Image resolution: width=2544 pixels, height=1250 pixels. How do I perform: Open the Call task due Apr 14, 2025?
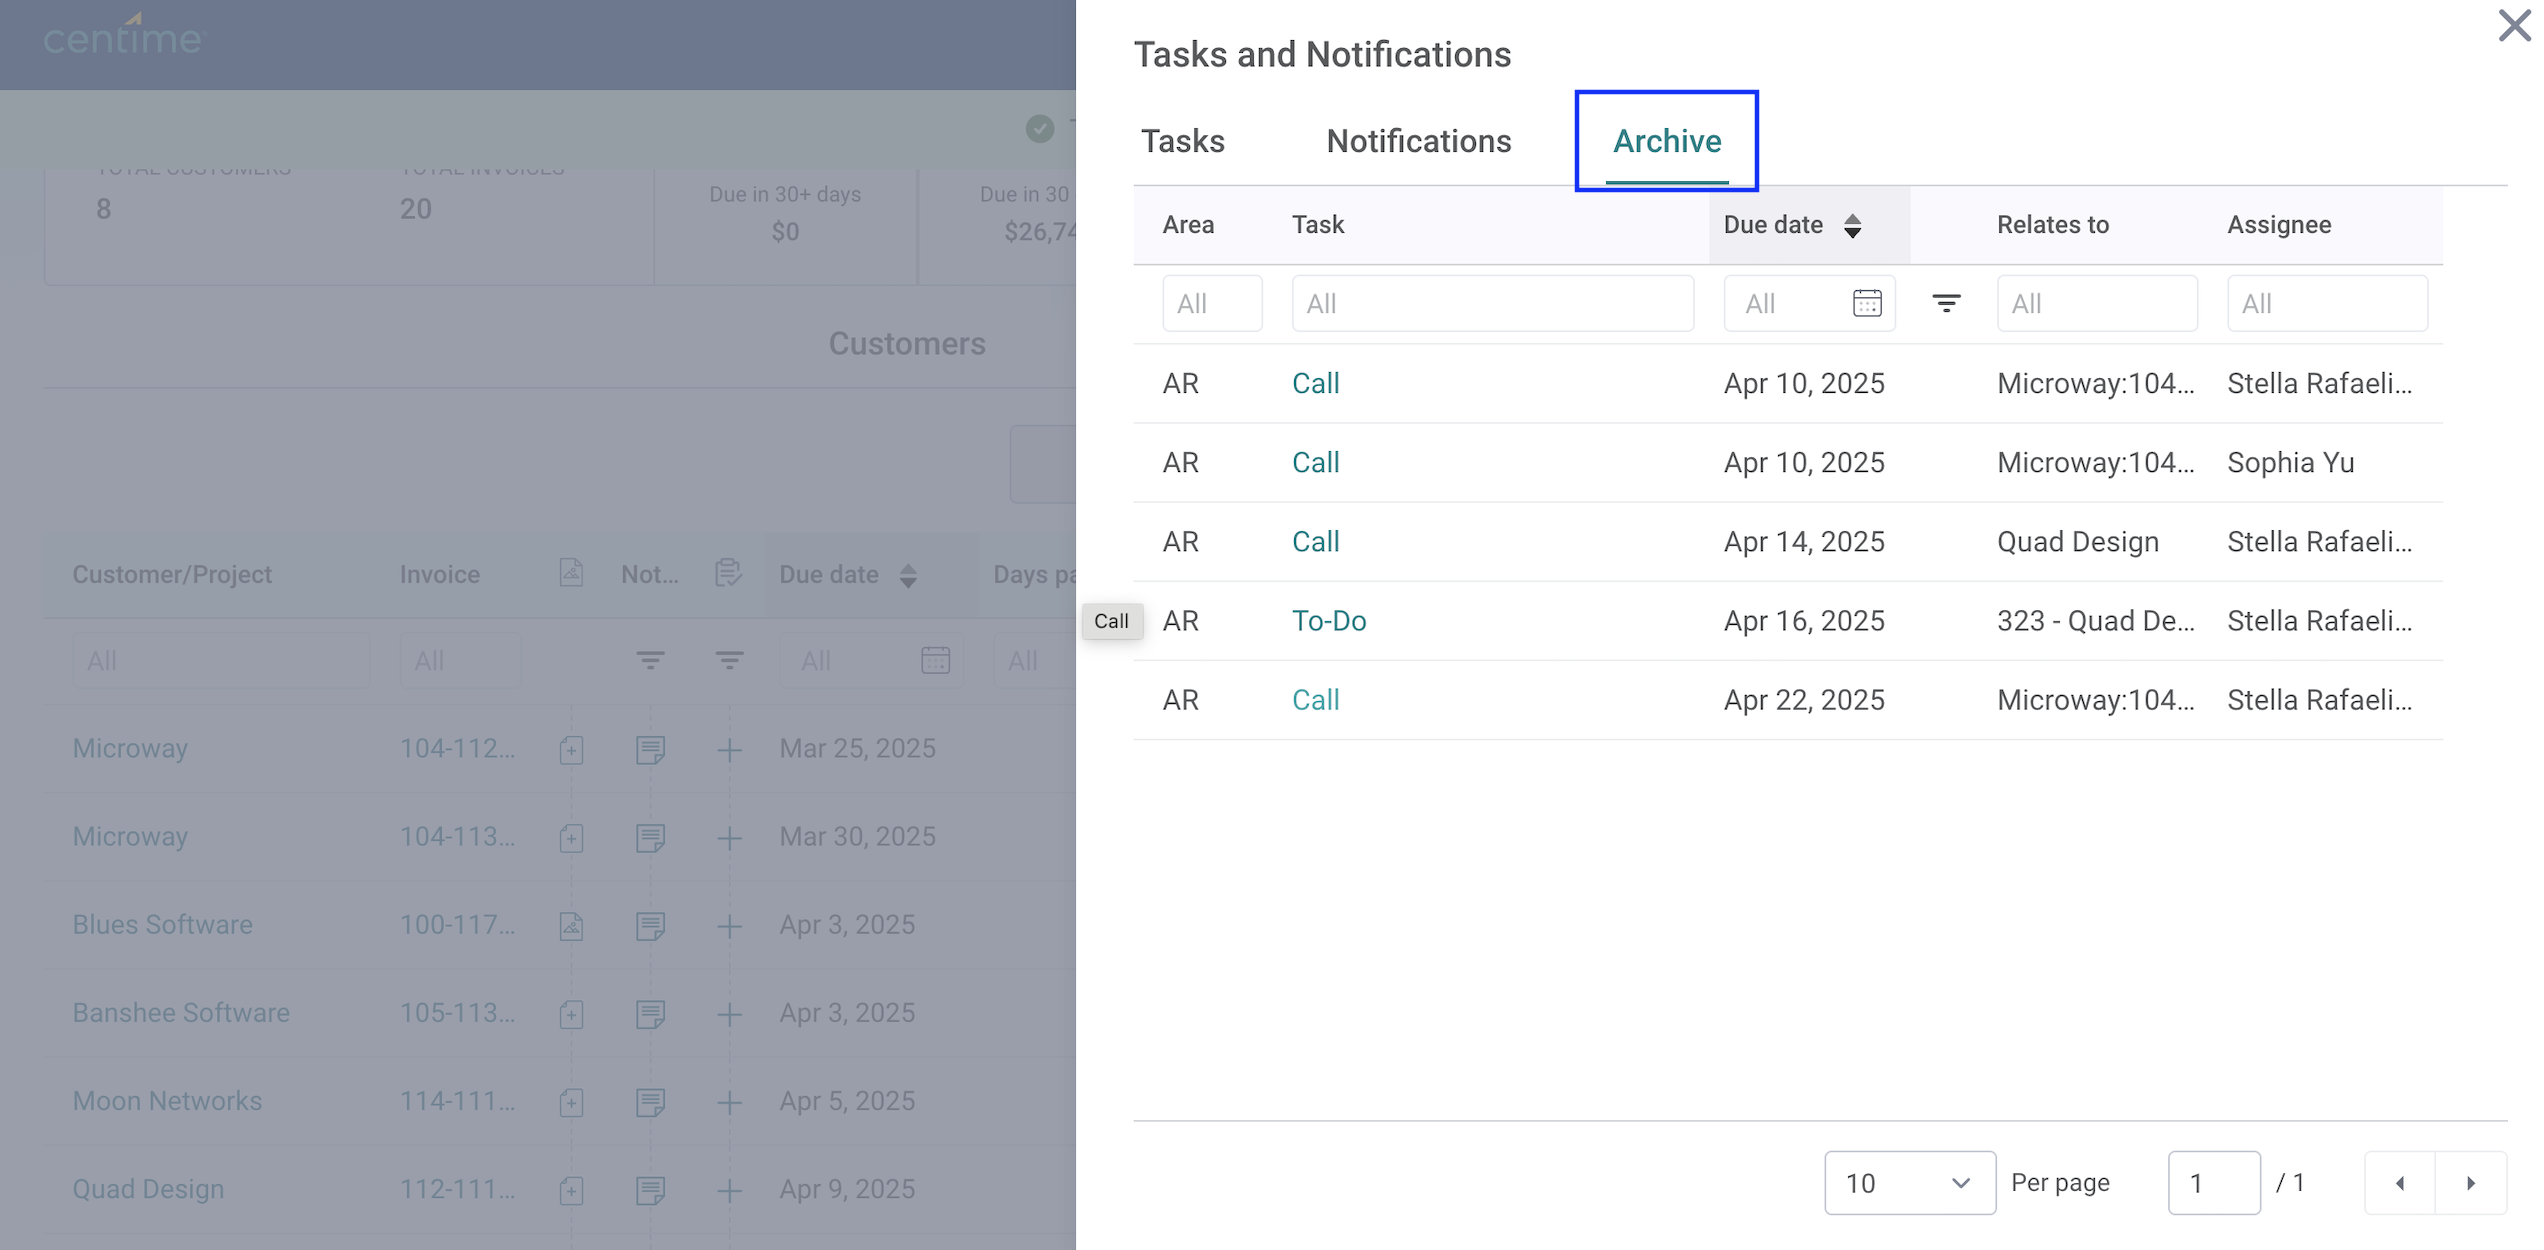pyautogui.click(x=1315, y=542)
